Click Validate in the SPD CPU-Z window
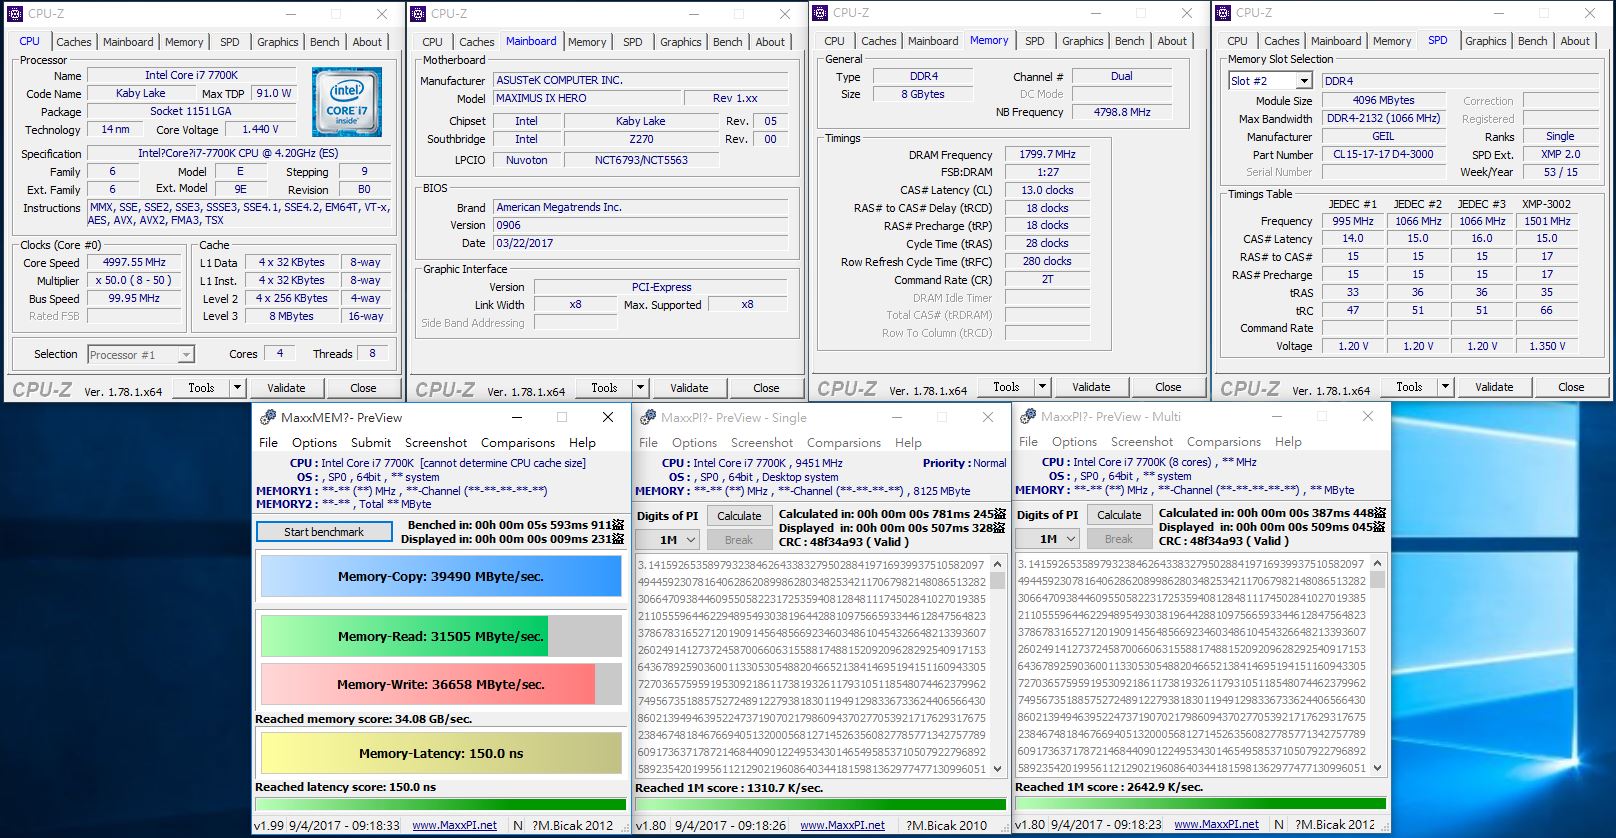 [x=1494, y=386]
